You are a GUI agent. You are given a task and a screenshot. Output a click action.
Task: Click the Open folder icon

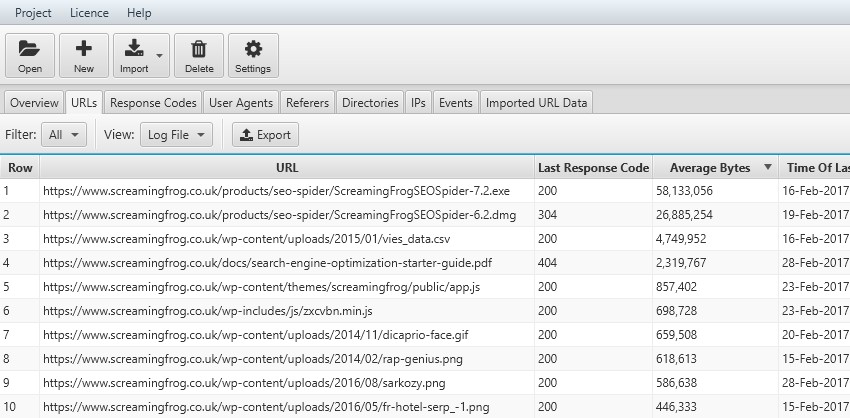tap(30, 48)
